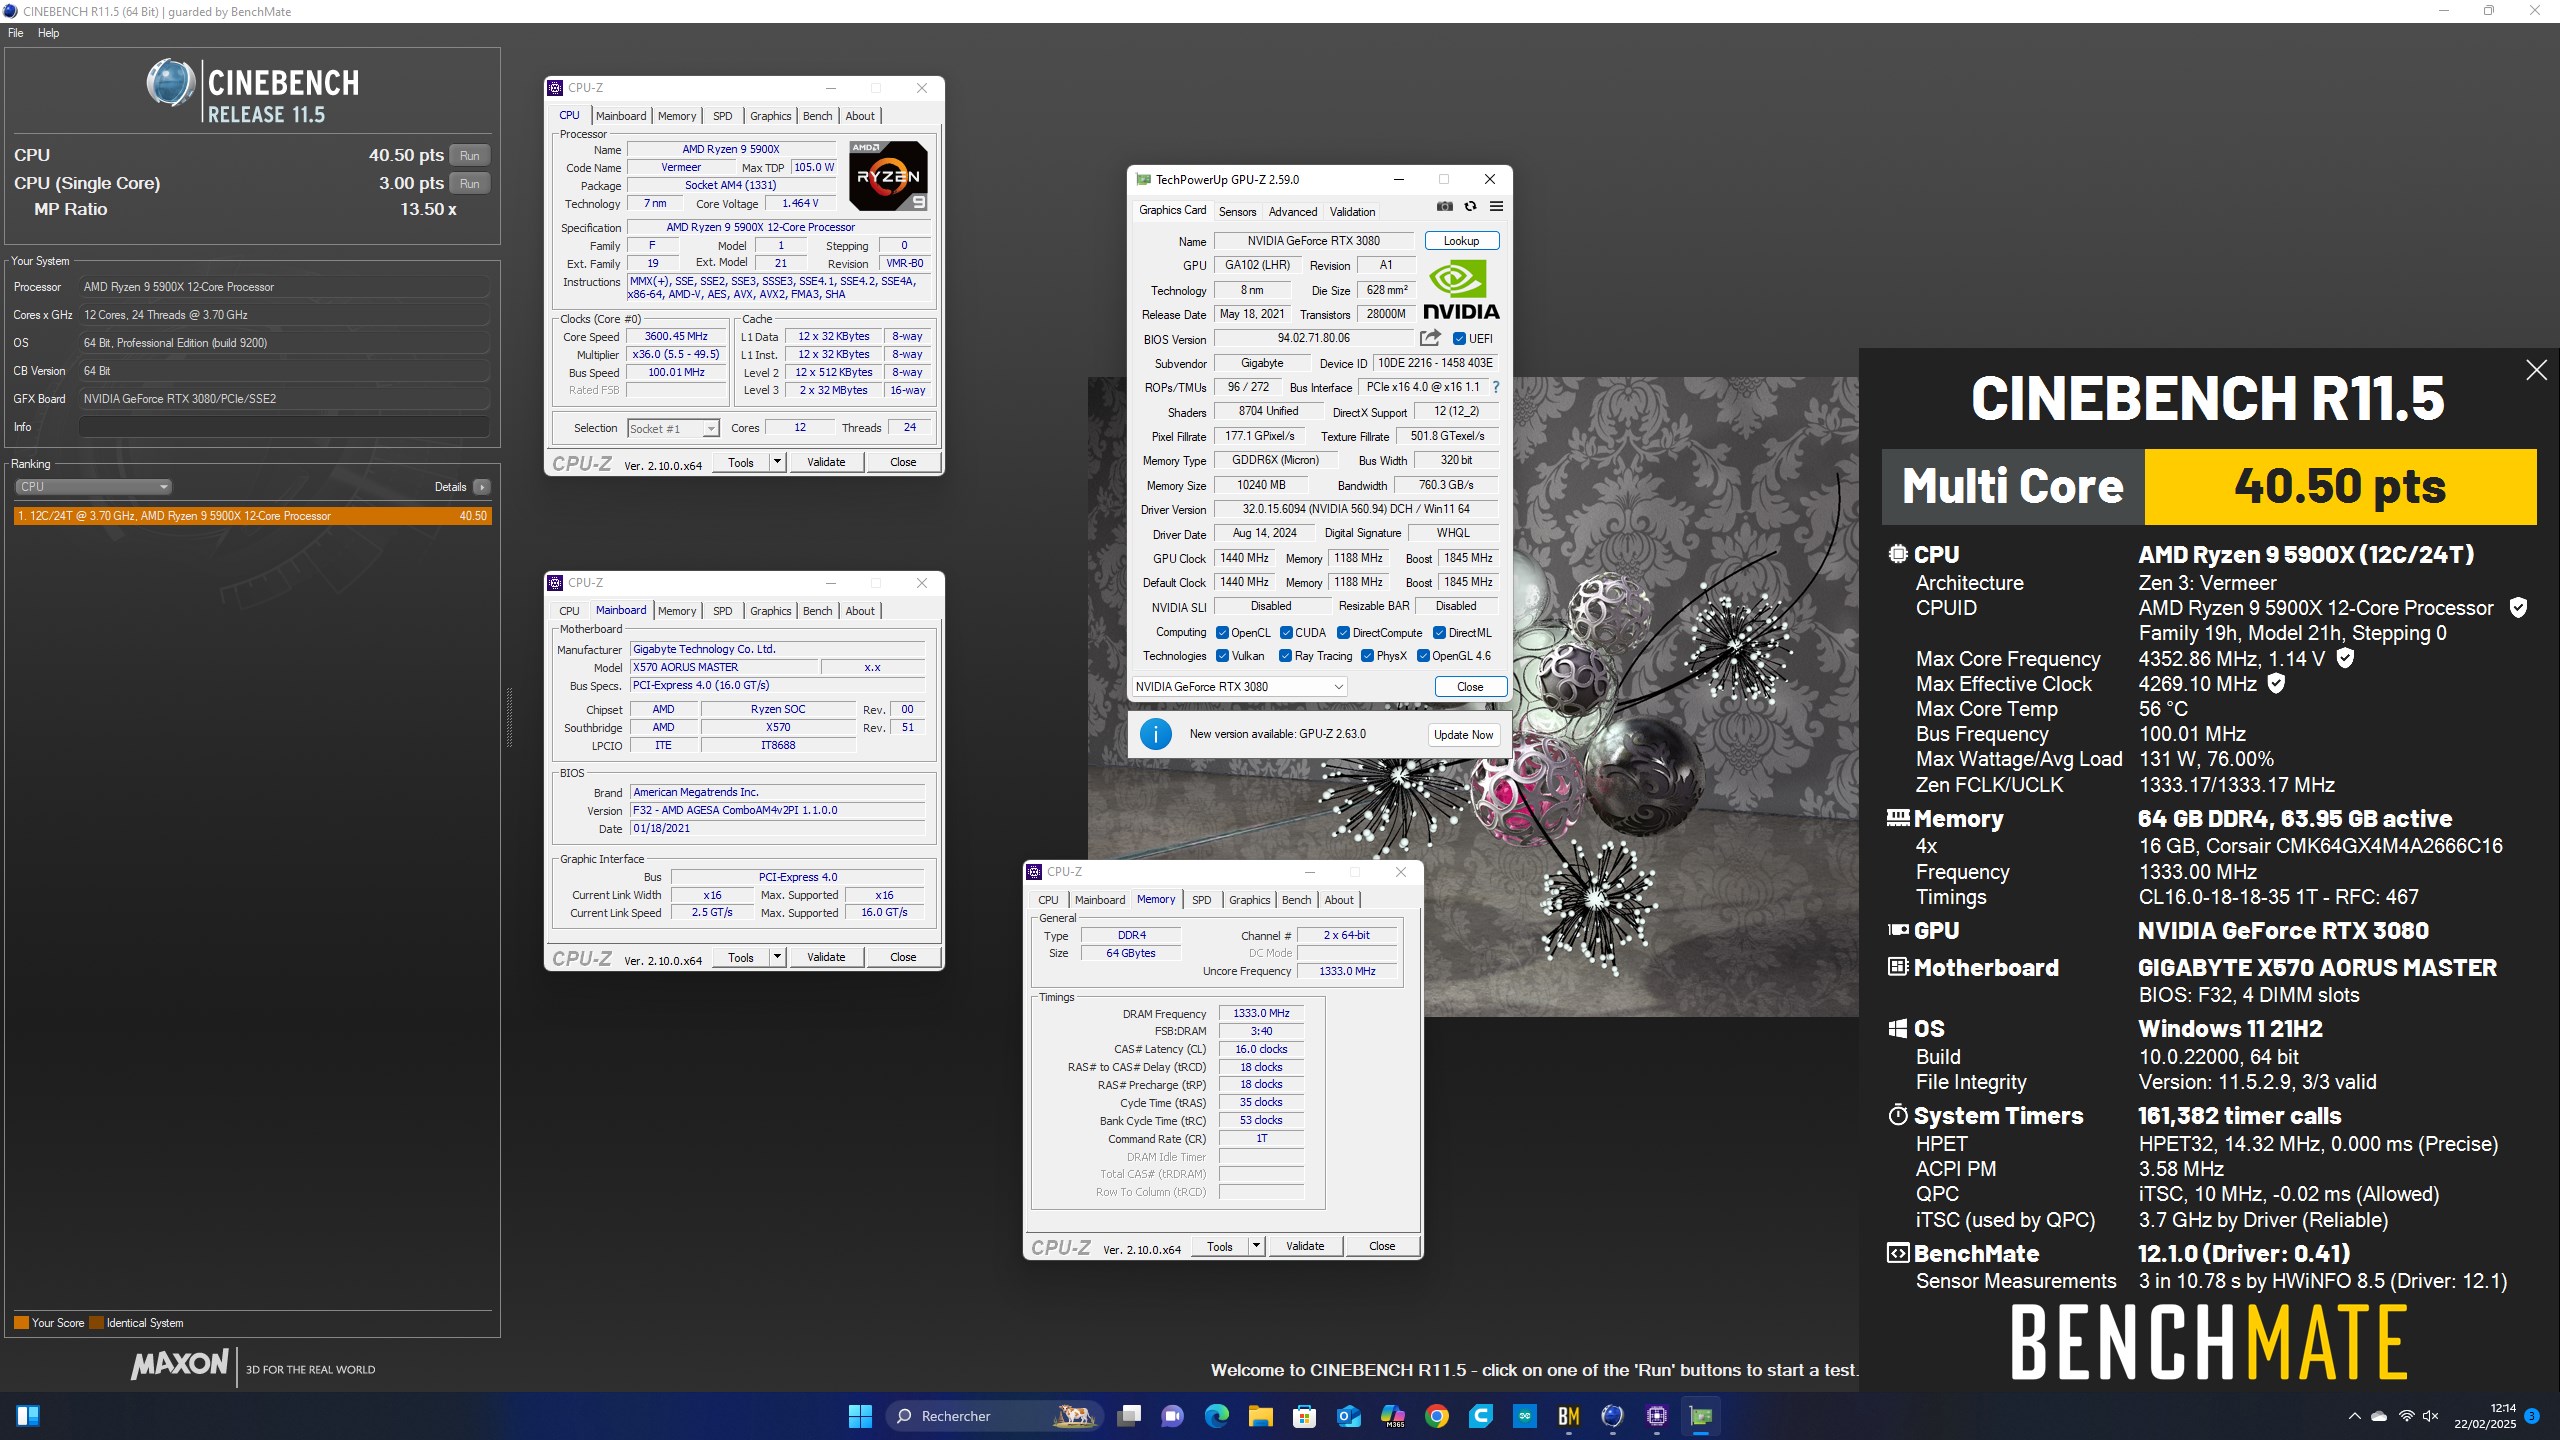Toggle the Vulkan checkbox
The width and height of the screenshot is (2560, 1440).
1222,656
